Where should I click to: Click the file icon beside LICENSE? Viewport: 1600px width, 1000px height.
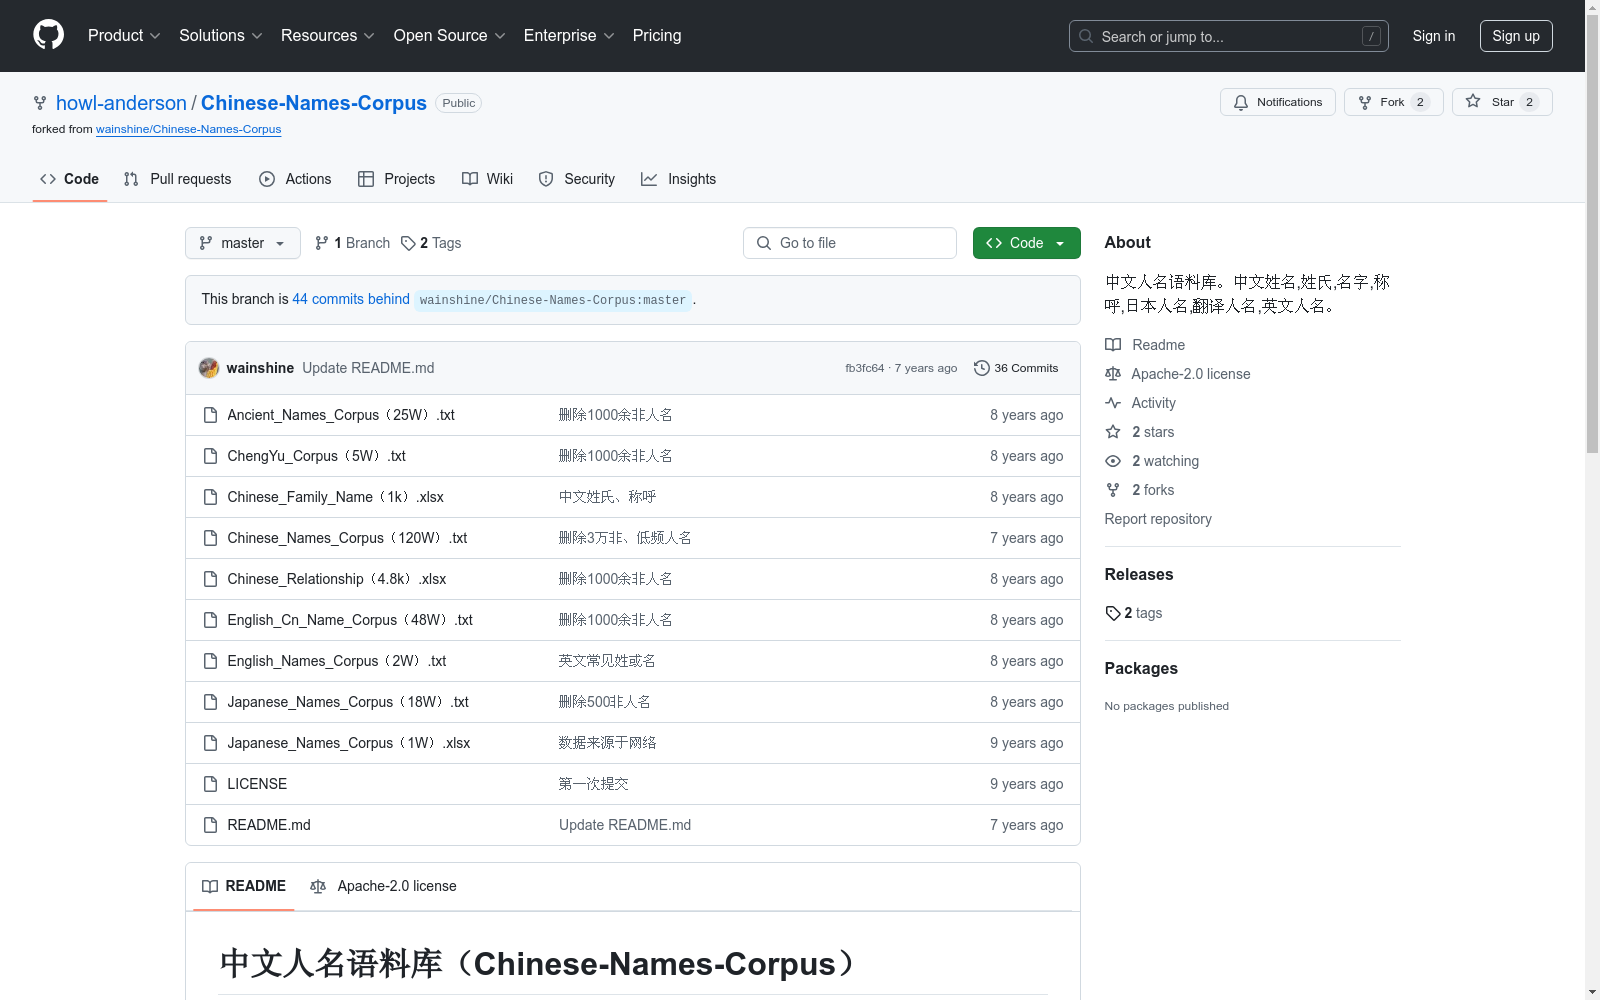pos(210,784)
